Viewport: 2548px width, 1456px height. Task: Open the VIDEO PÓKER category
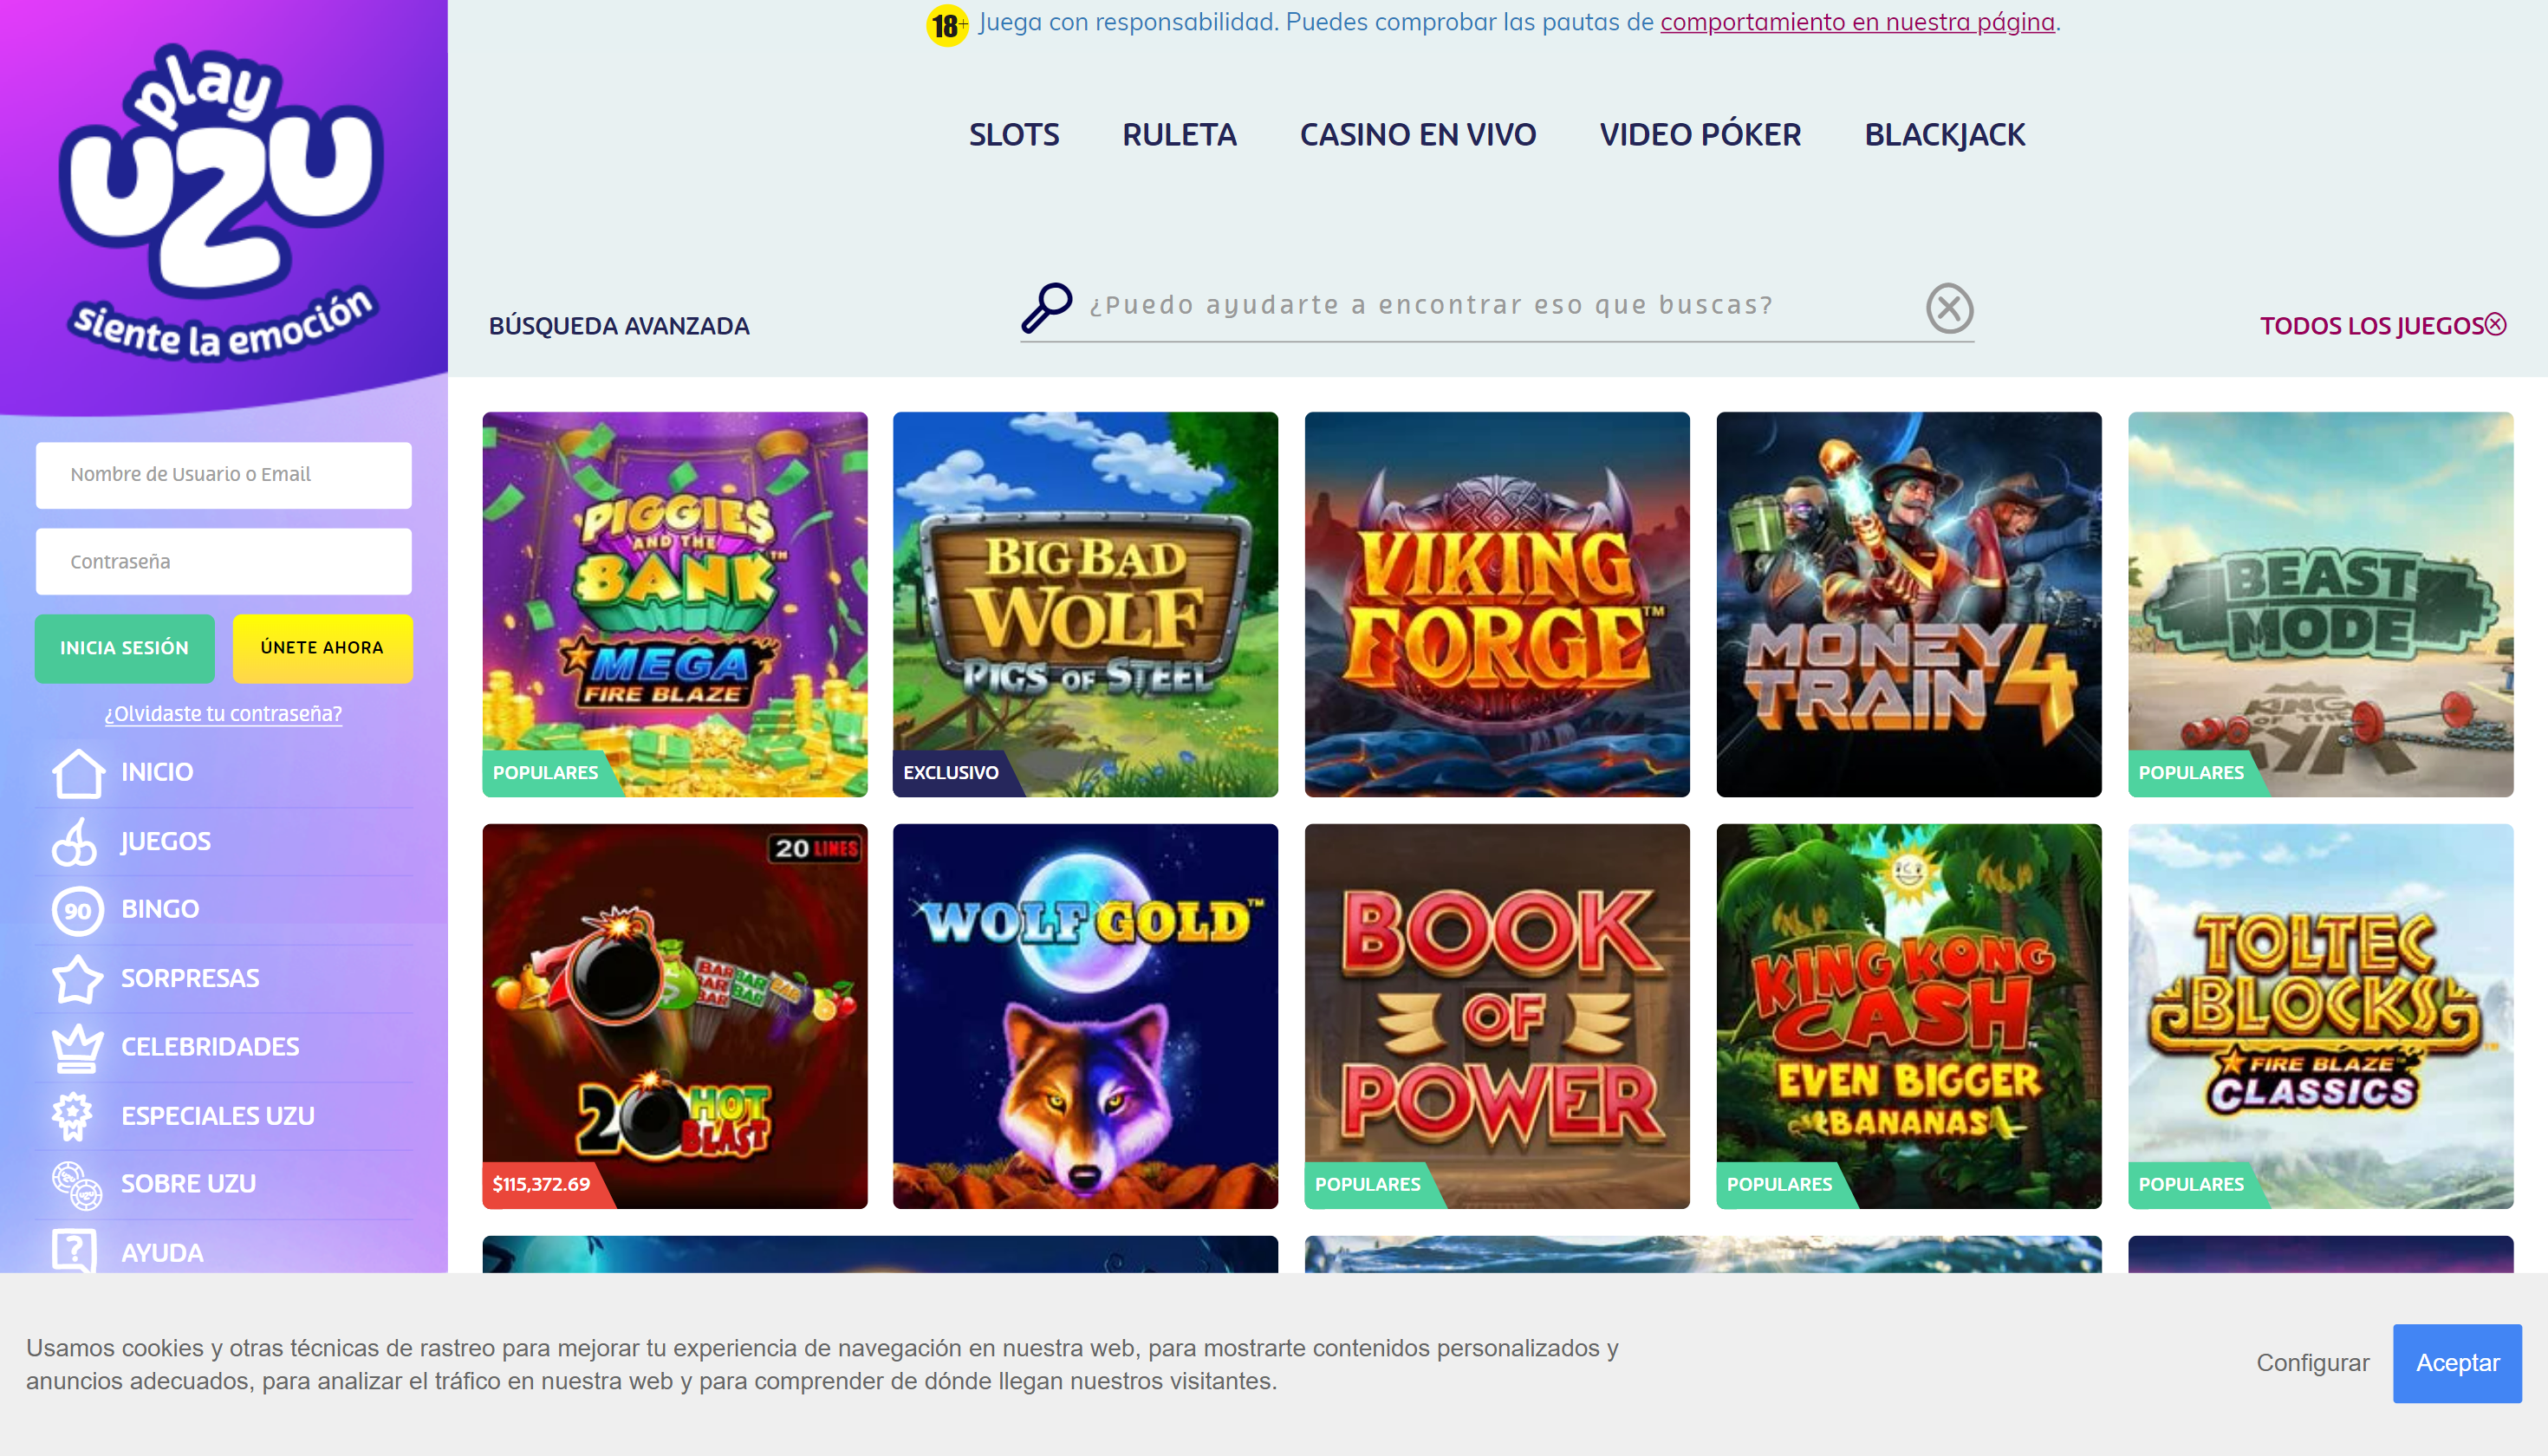pos(1700,135)
